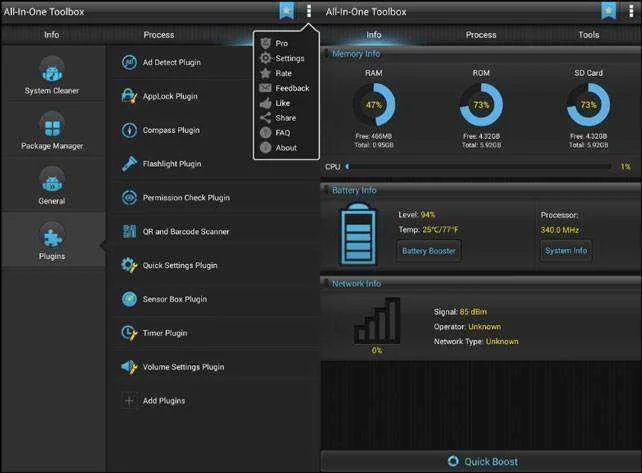The image size is (642, 473).
Task: Select Rate in the overflow menu
Action: [286, 73]
